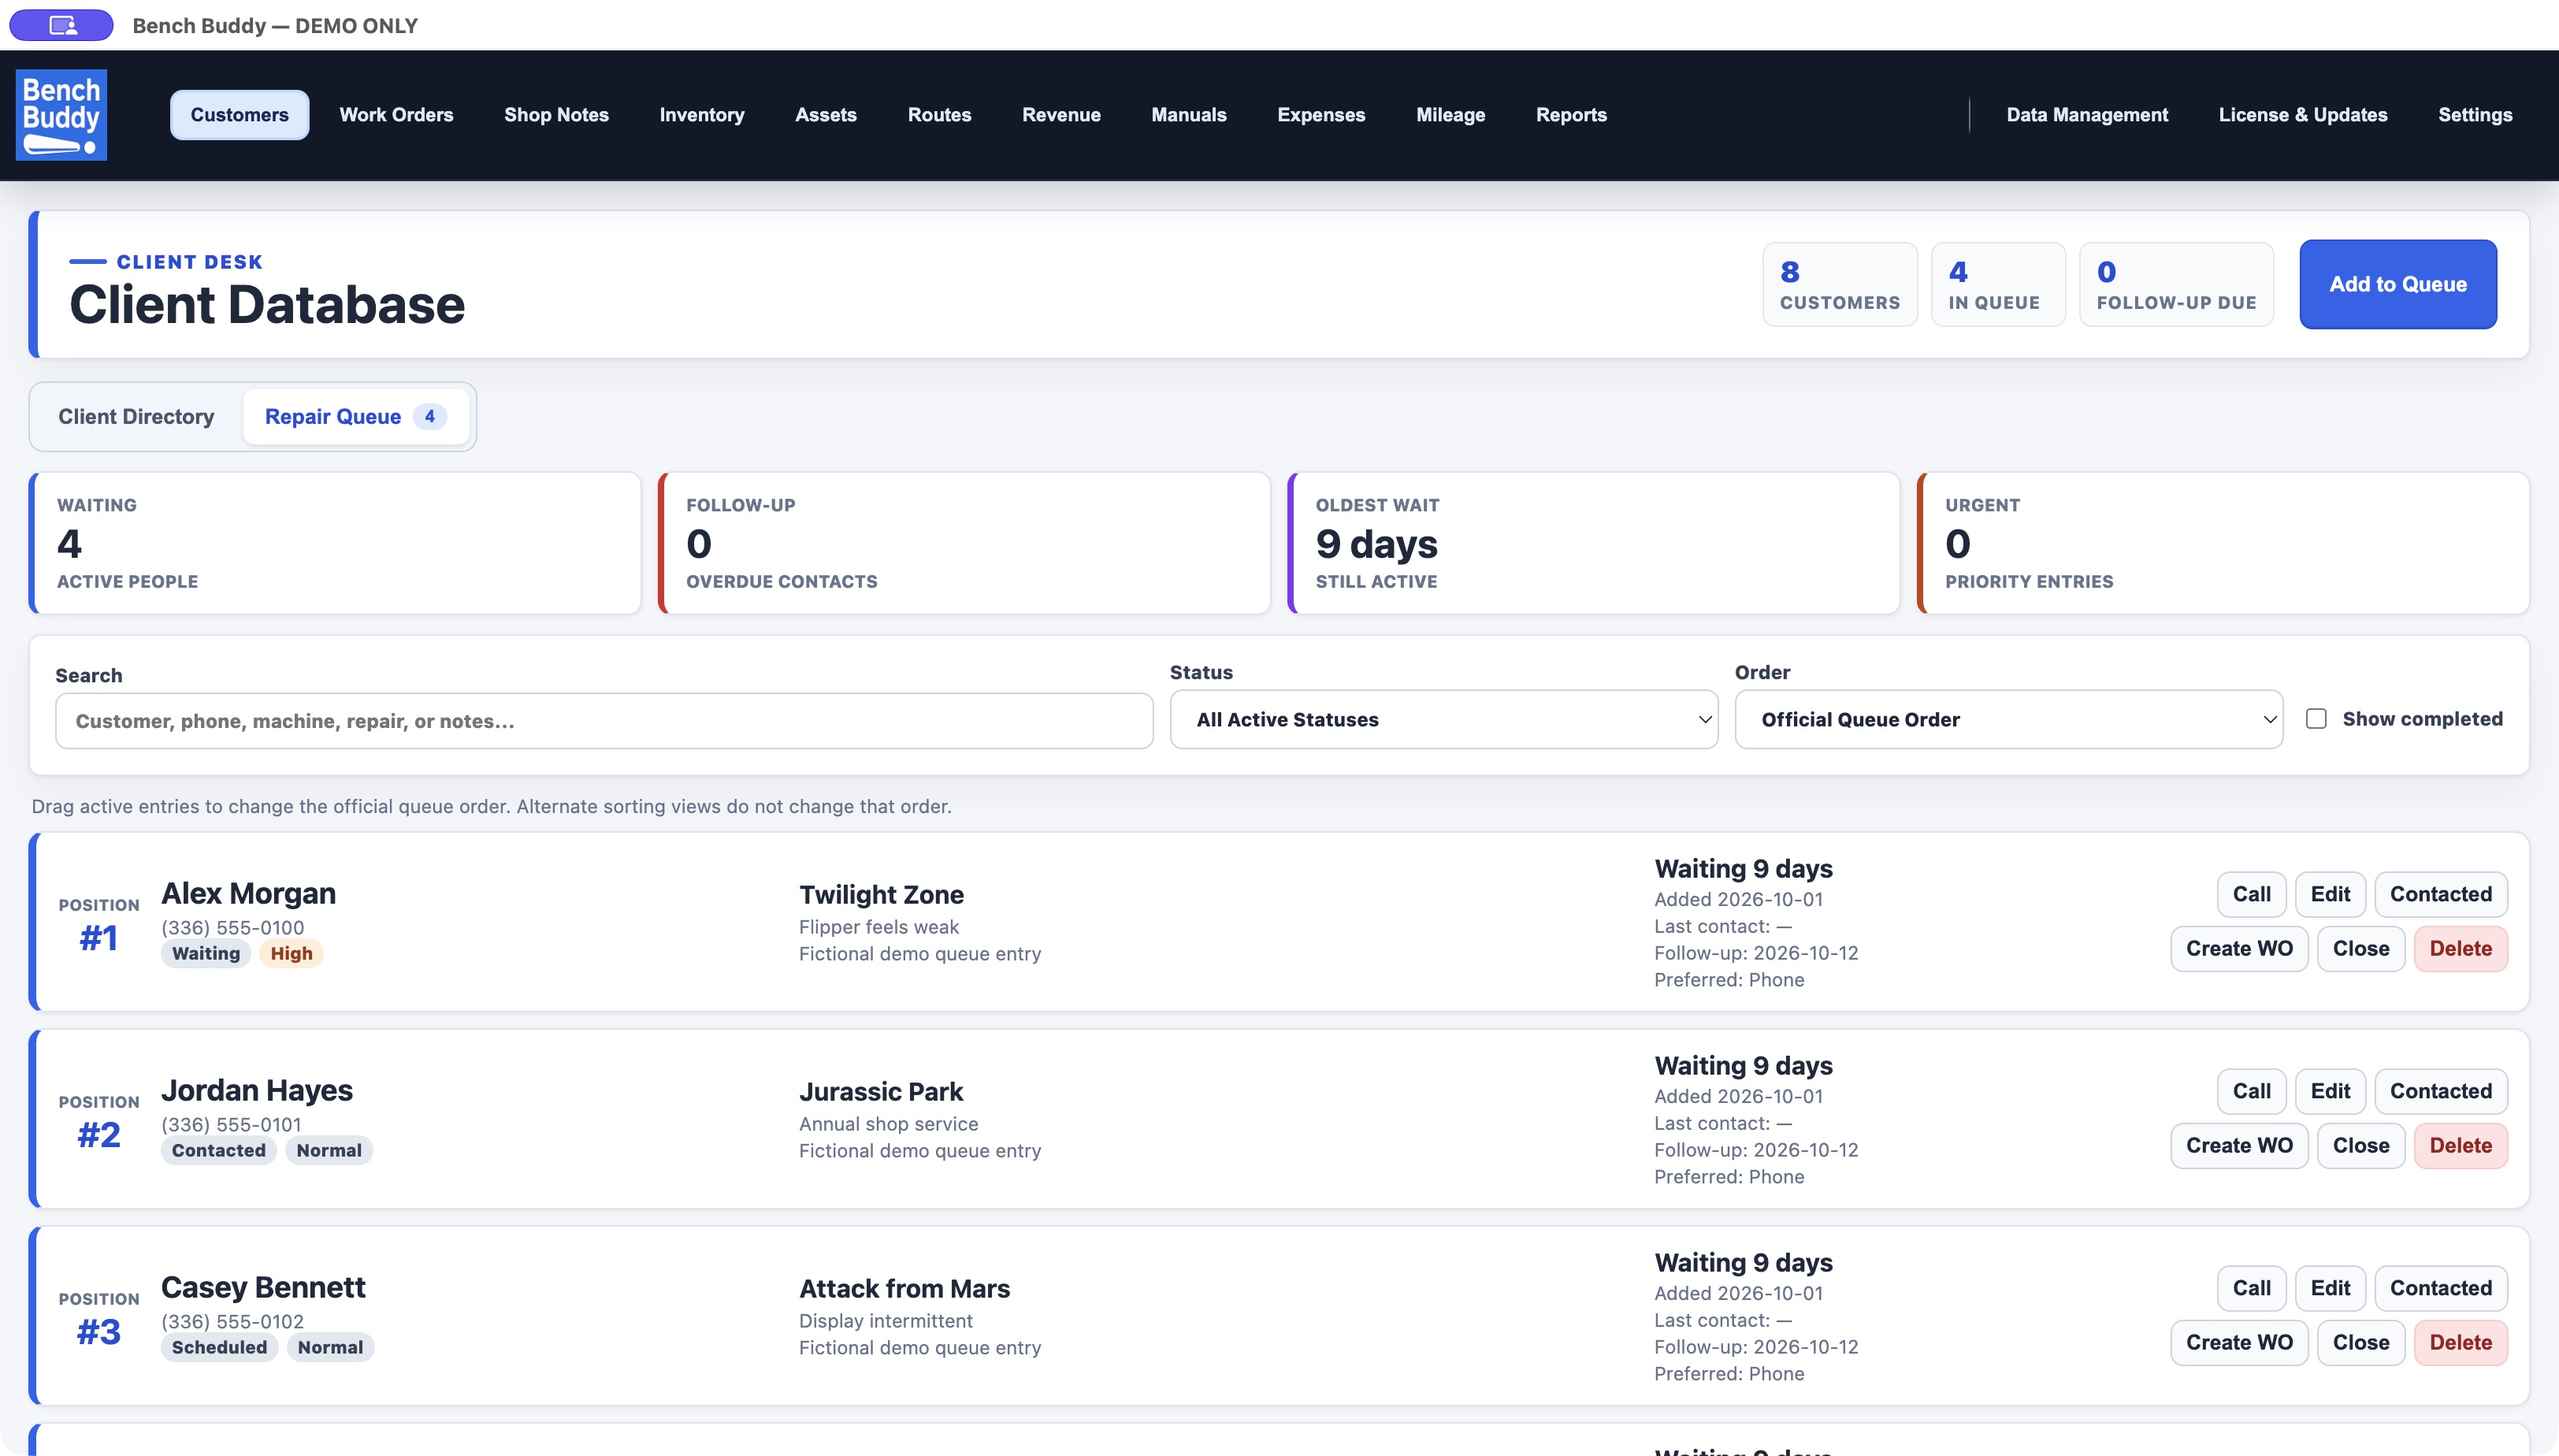Viewport: 2559px width, 1456px height.
Task: Open the Mileage section
Action: (x=1450, y=115)
